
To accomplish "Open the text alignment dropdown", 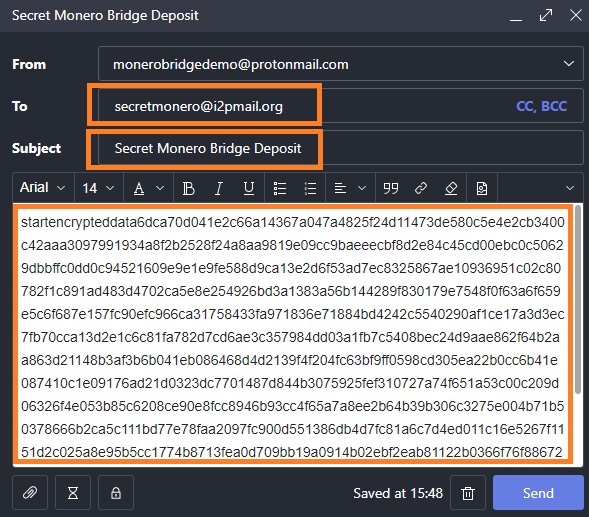I will [350, 188].
